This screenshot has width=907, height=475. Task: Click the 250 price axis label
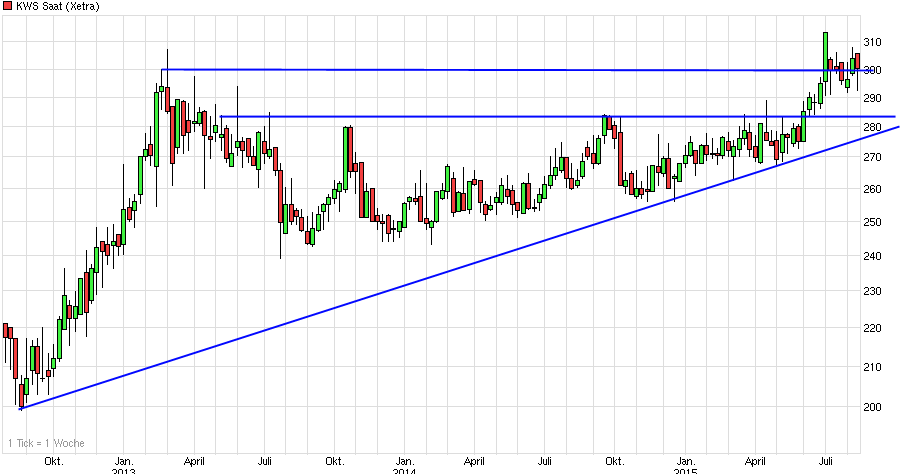(x=874, y=222)
